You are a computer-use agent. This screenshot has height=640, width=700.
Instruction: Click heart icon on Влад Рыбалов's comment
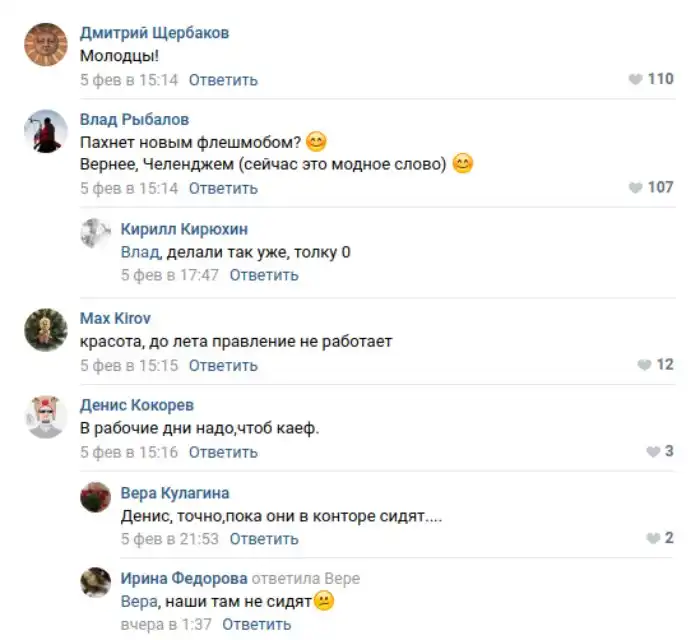(x=635, y=187)
